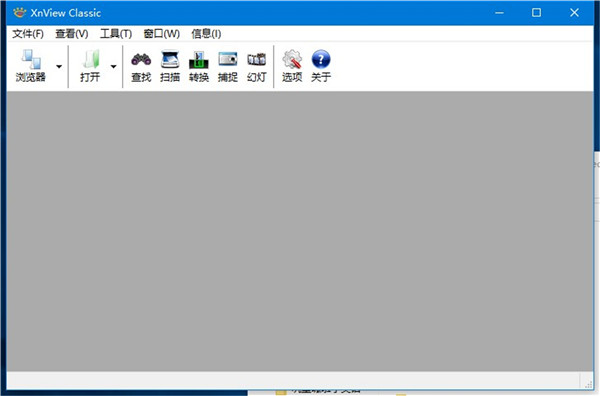Open the 窗口(W) menu

pyautogui.click(x=161, y=34)
